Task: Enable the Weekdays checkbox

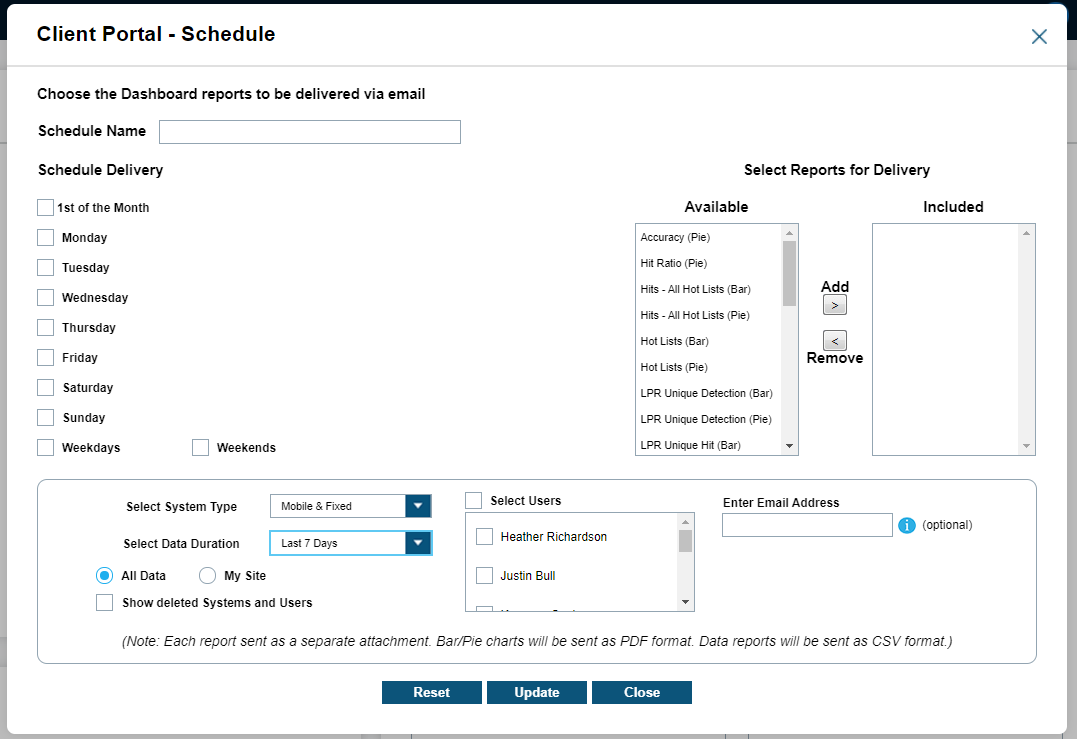Action: tap(45, 448)
